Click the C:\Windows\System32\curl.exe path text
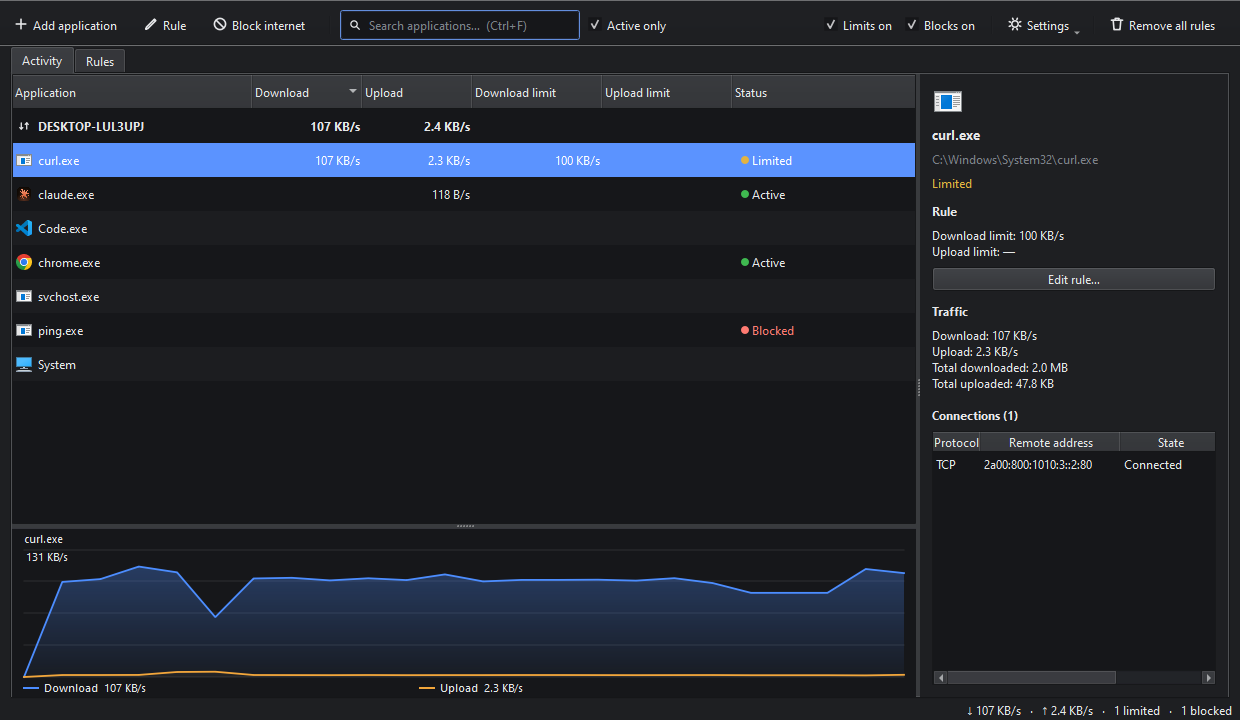Screen dimensions: 1240x720 coord(1015,160)
